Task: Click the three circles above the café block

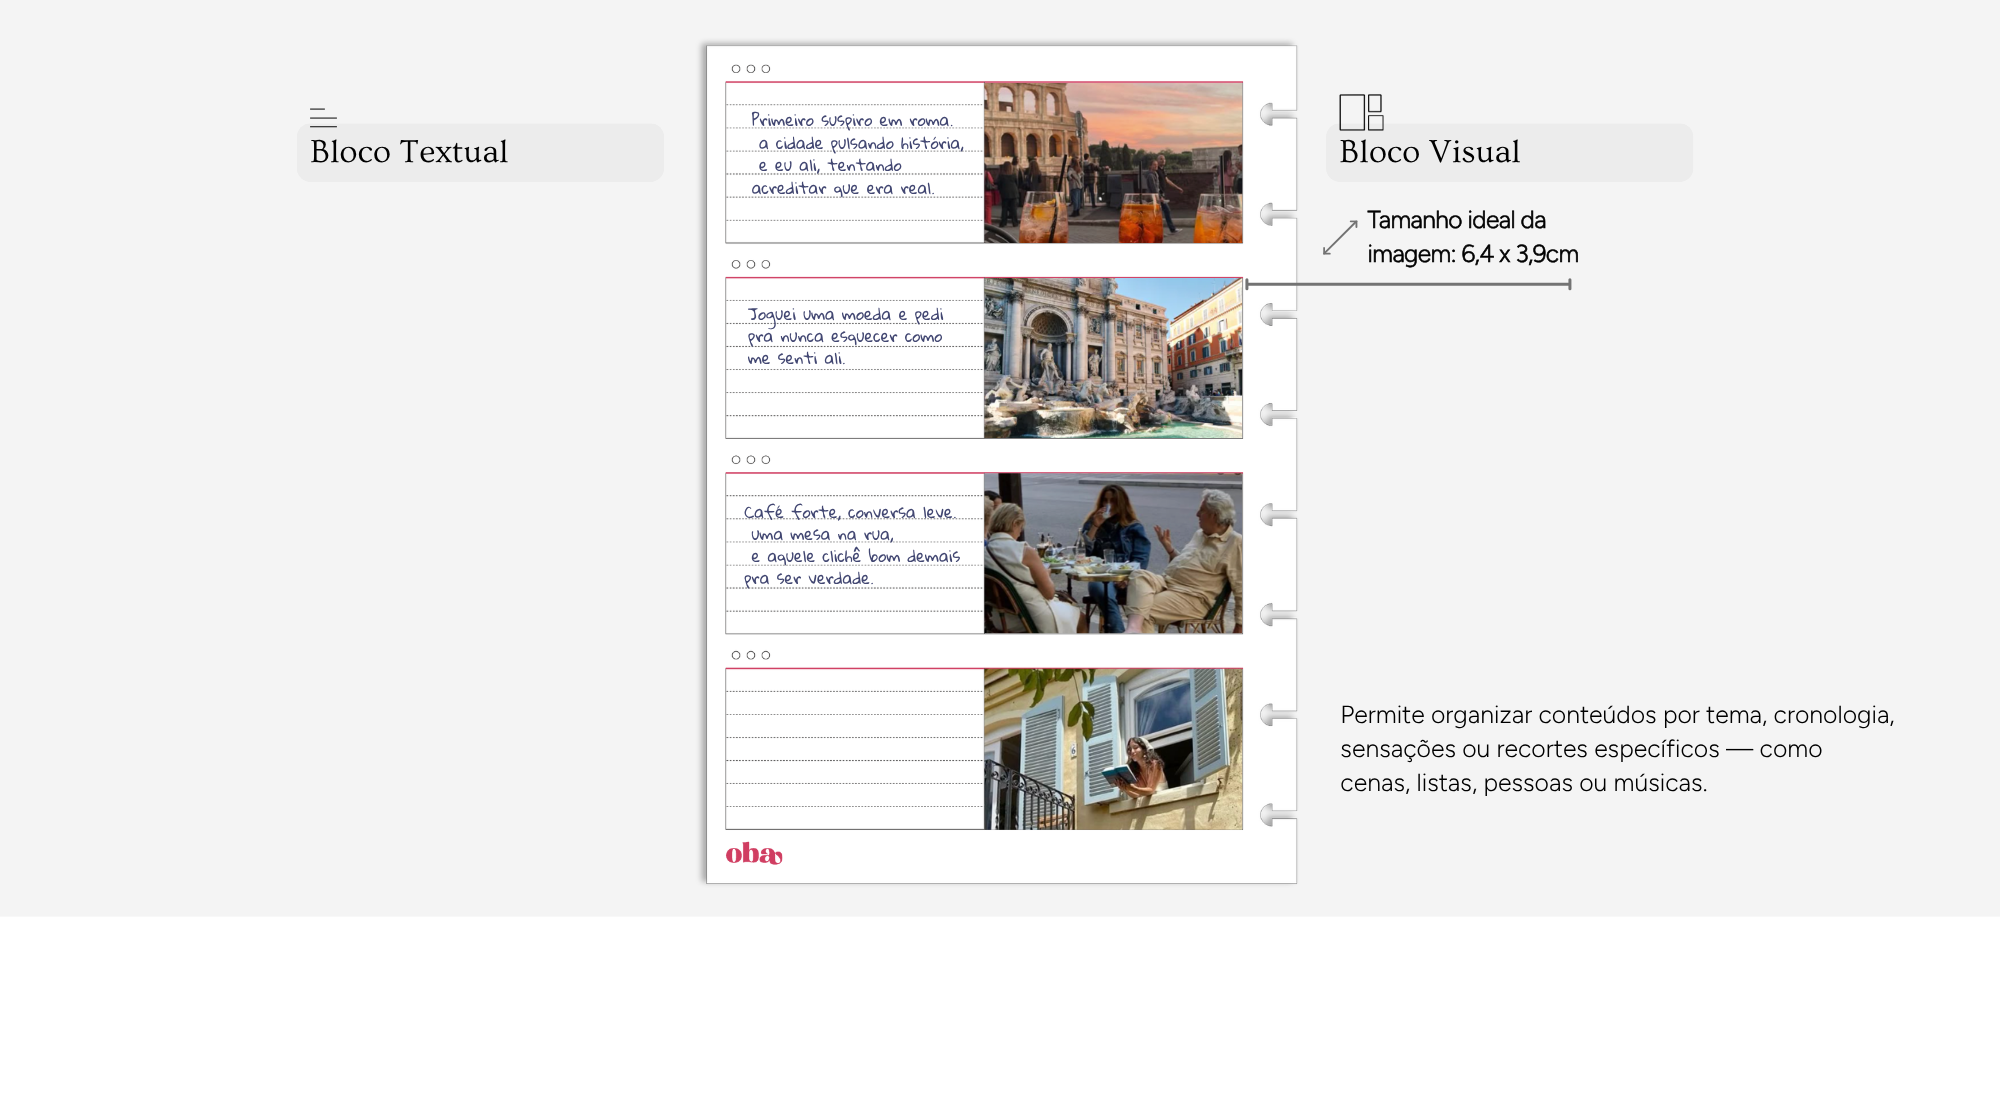Action: click(x=751, y=460)
